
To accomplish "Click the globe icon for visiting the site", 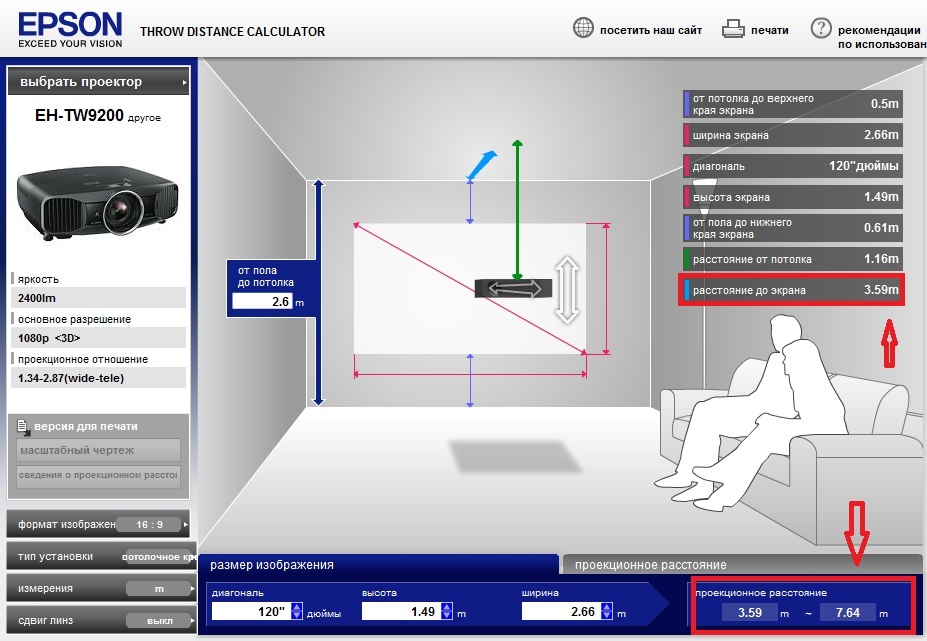I will point(583,28).
